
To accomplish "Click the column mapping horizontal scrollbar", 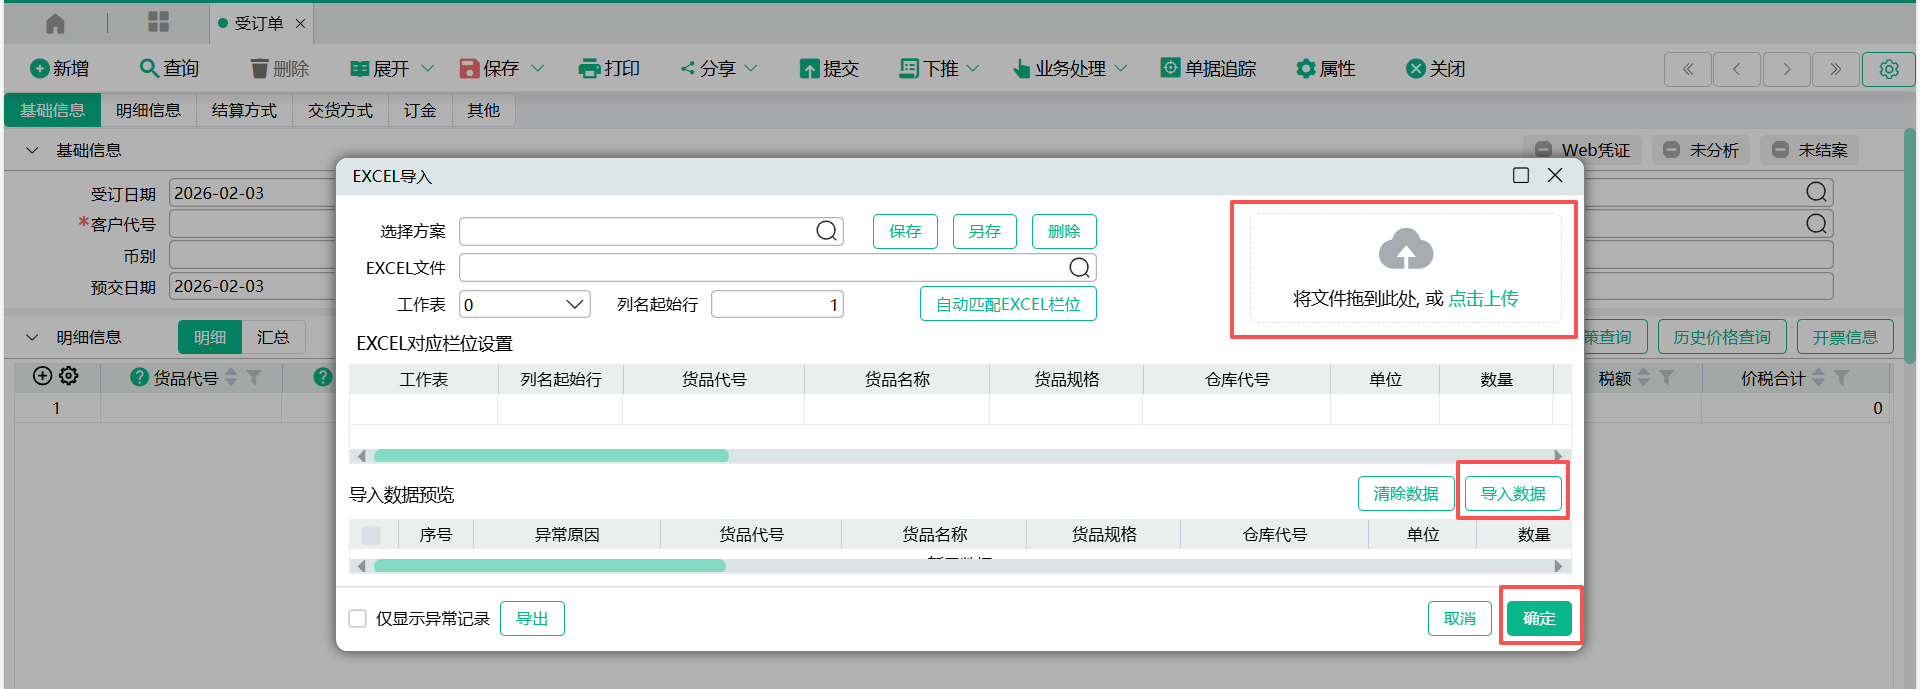I will 551,456.
